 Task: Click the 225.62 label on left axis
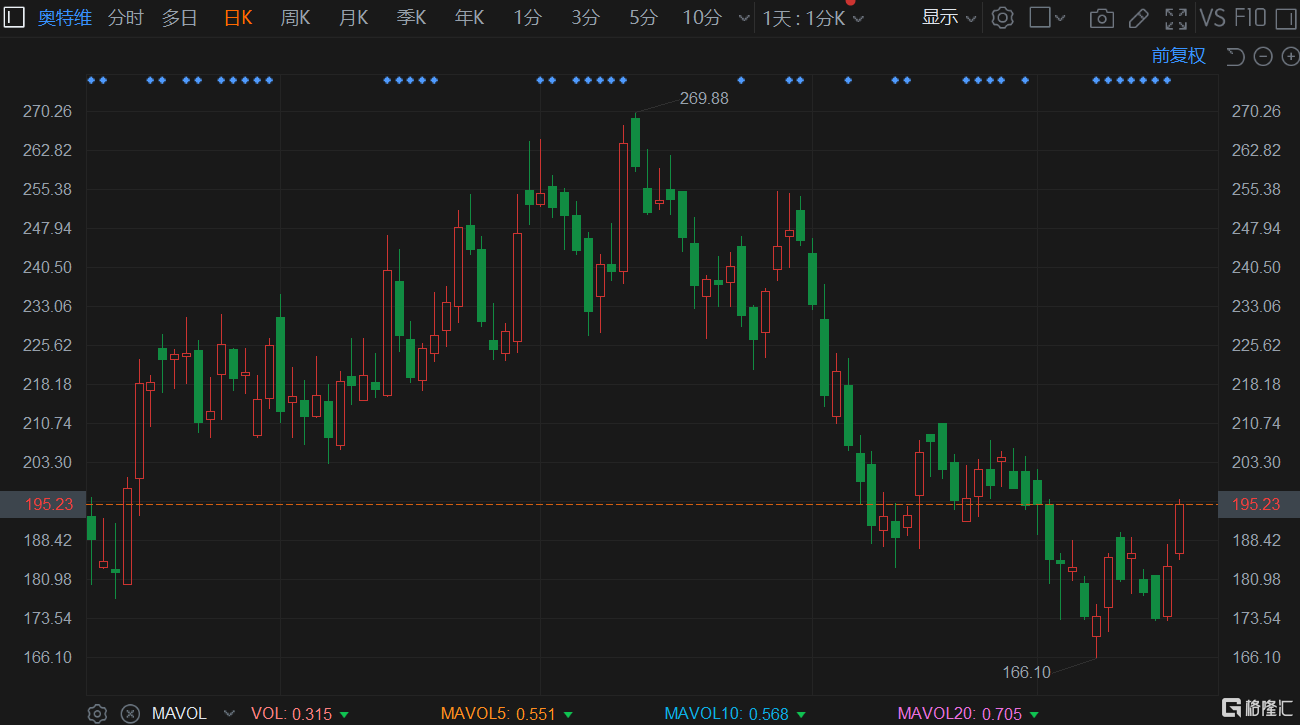47,345
